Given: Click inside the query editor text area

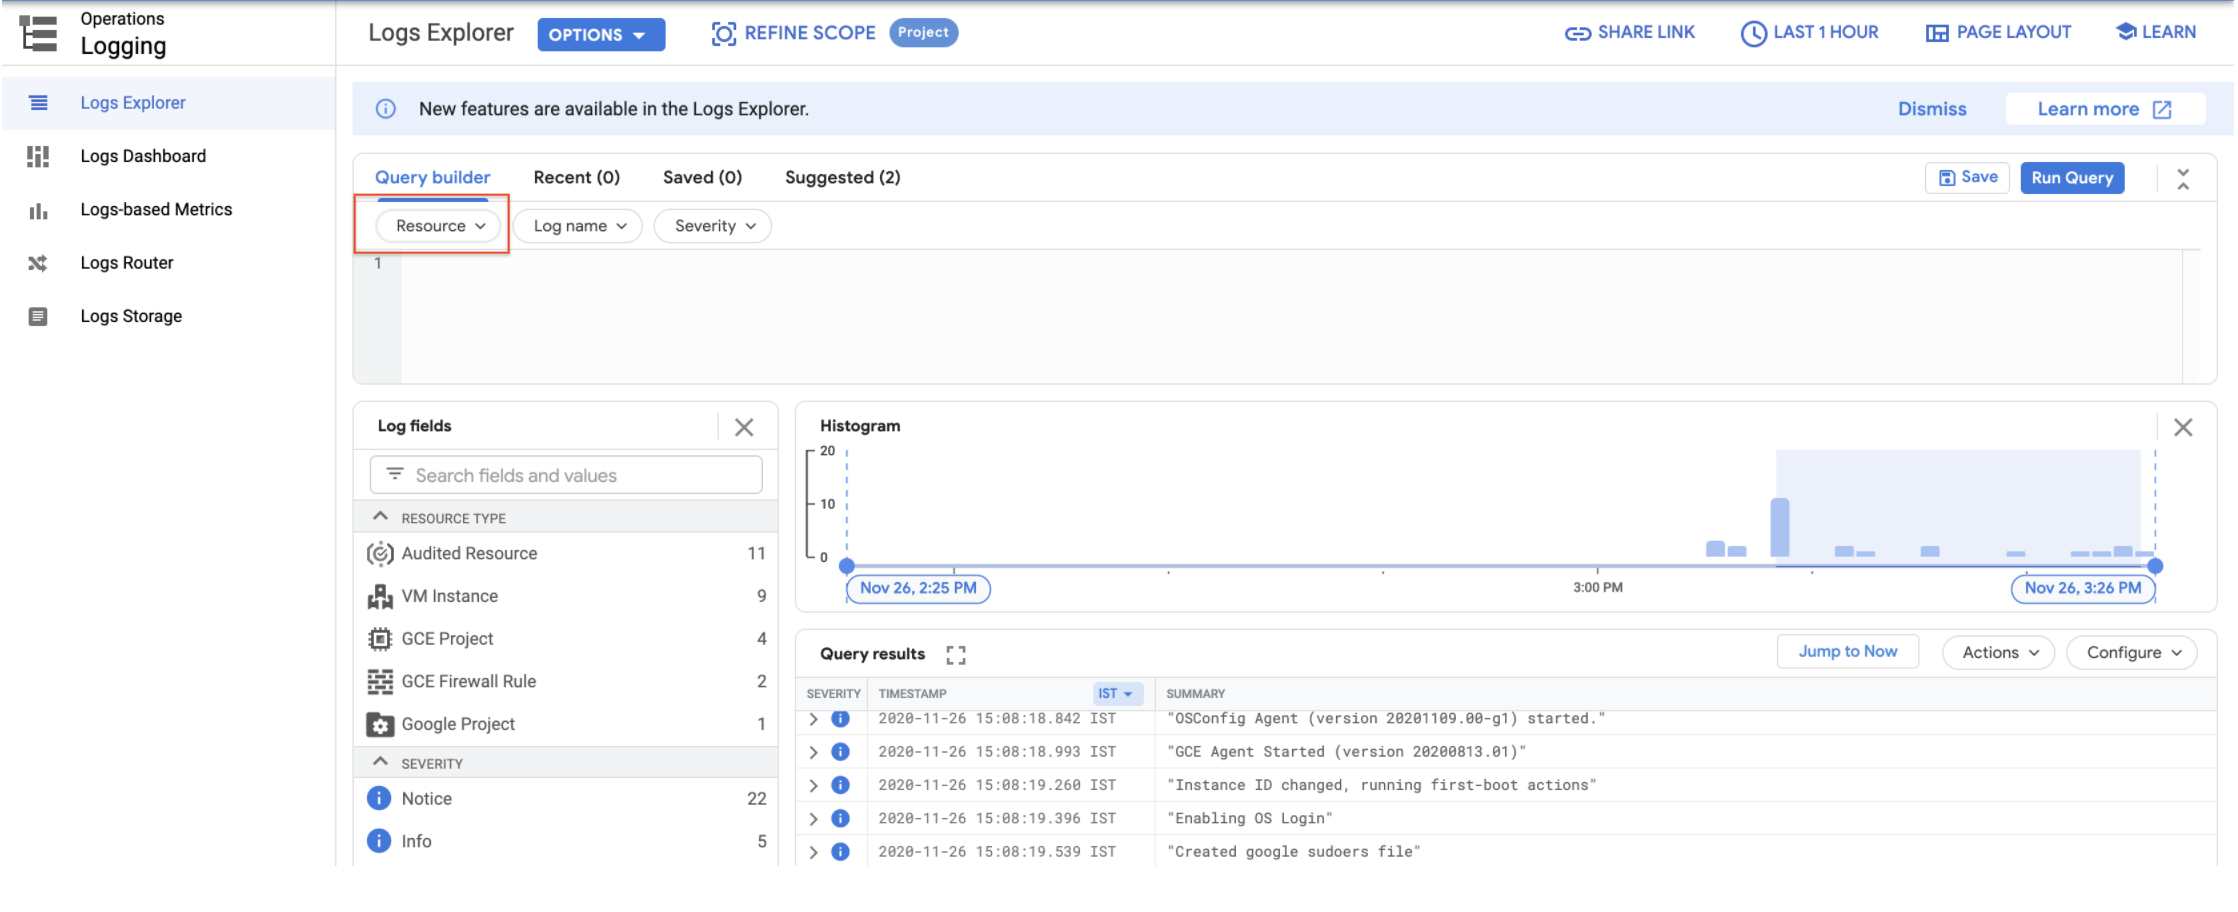Looking at the screenshot, I should (x=1290, y=316).
